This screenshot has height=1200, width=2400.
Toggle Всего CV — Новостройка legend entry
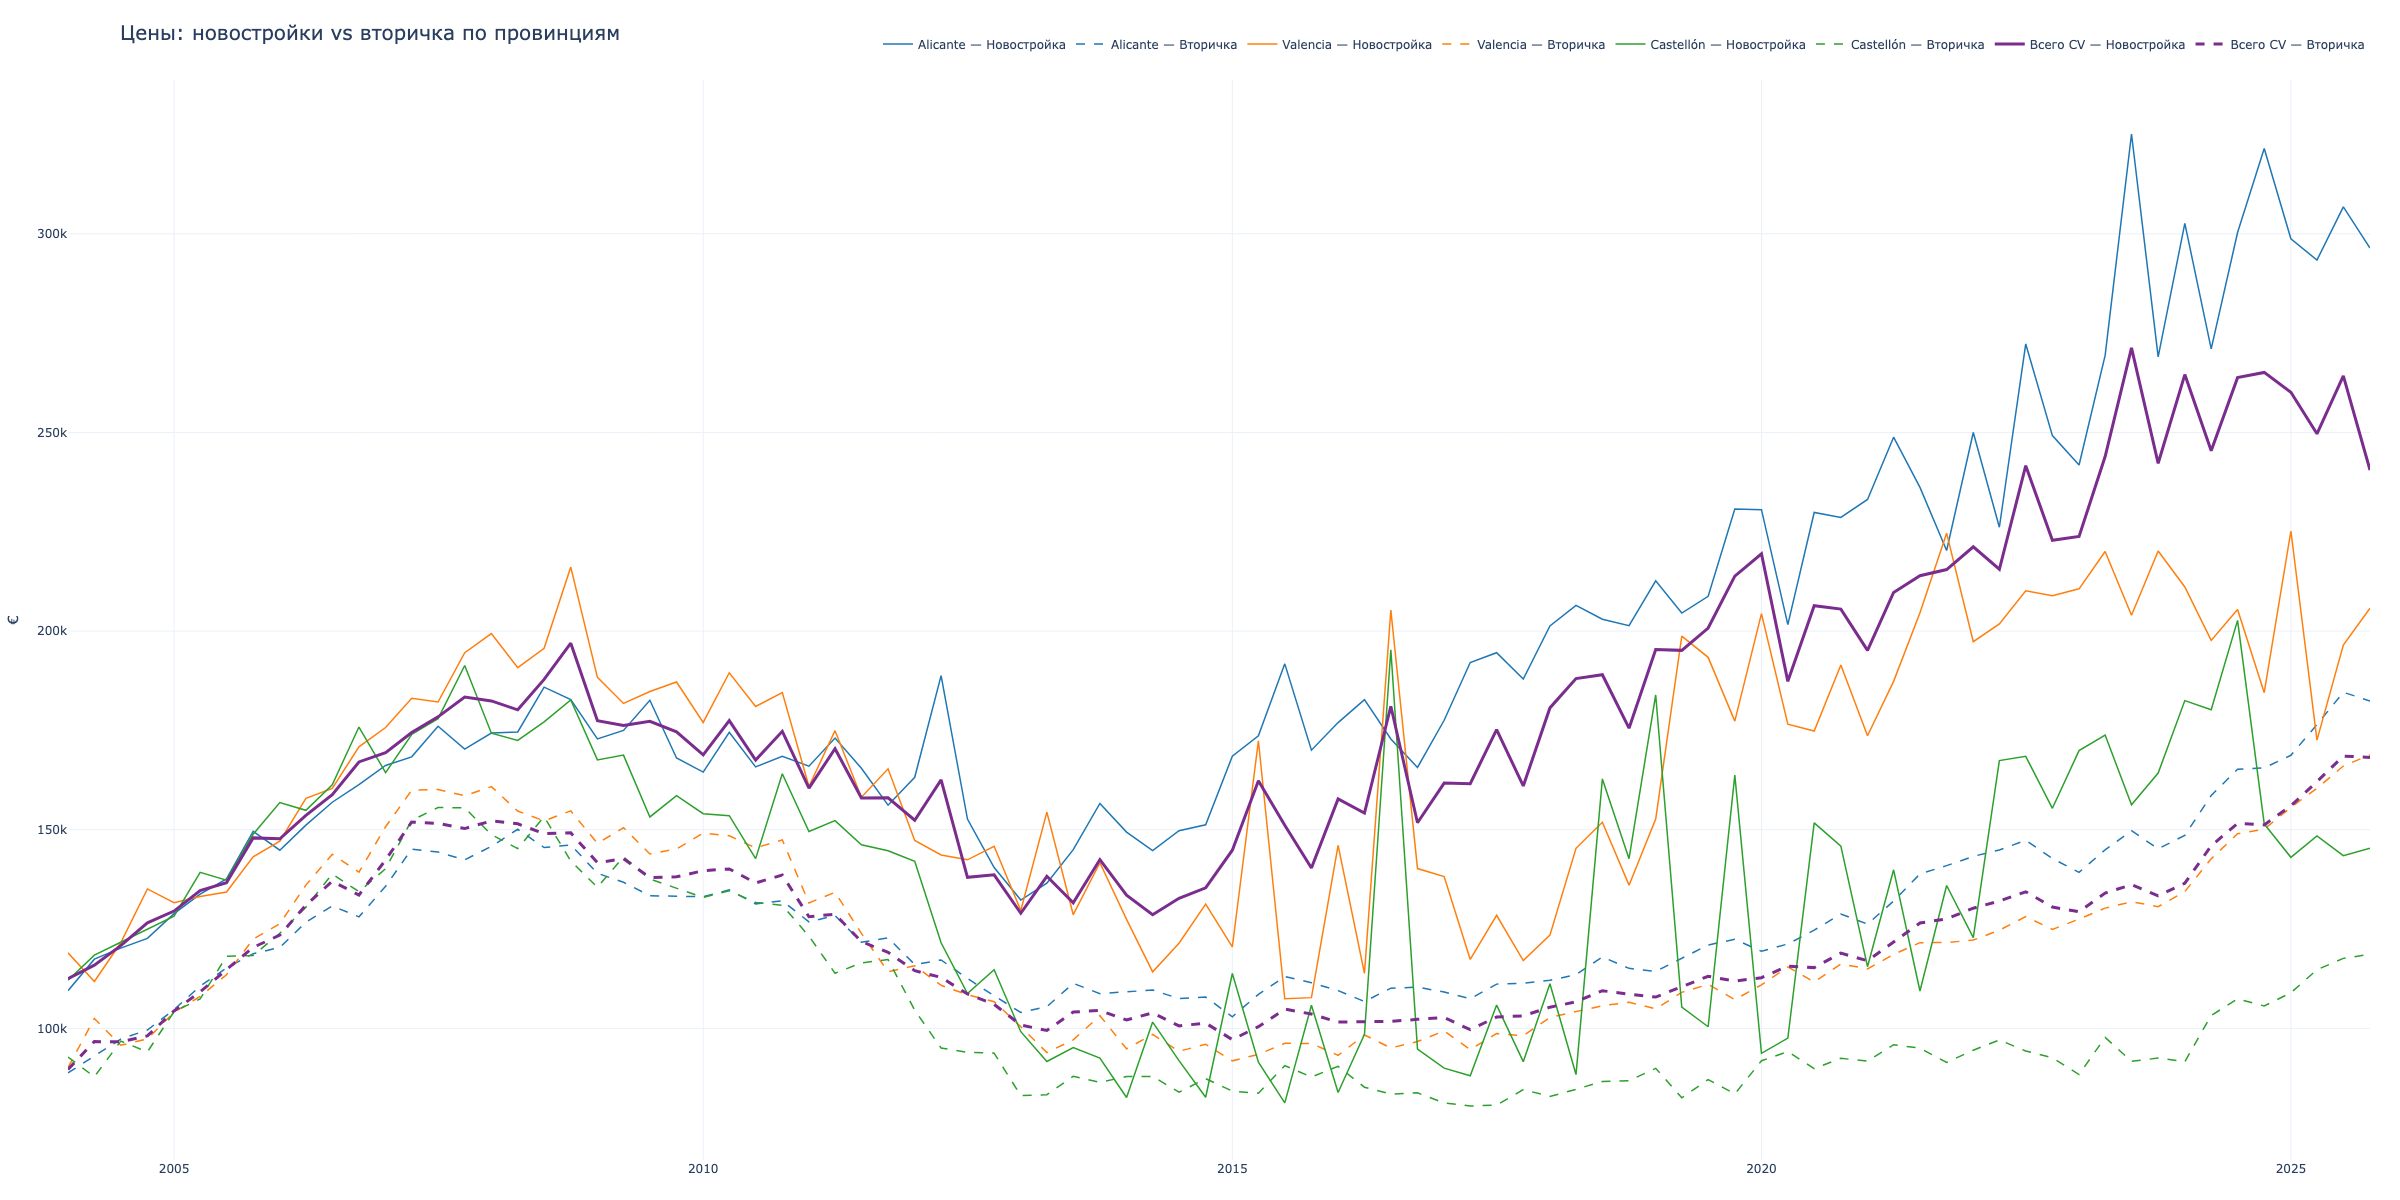pyautogui.click(x=2106, y=45)
